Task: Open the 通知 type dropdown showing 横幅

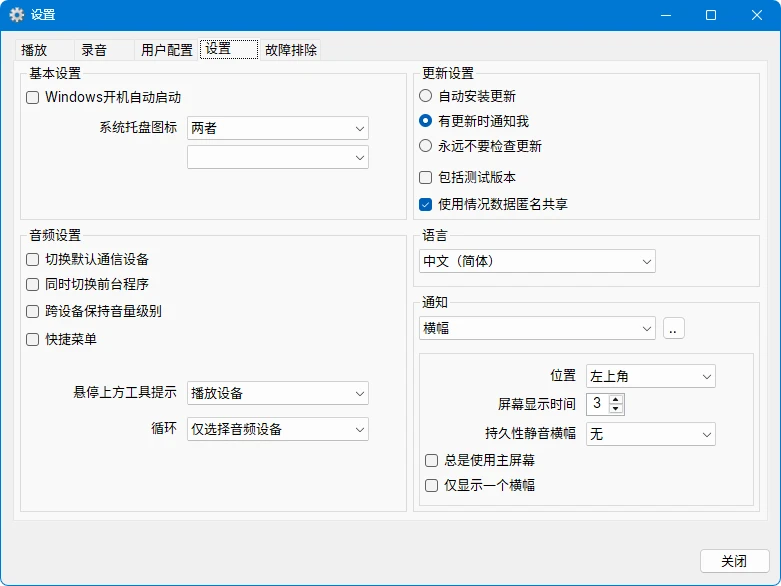Action: (x=537, y=329)
